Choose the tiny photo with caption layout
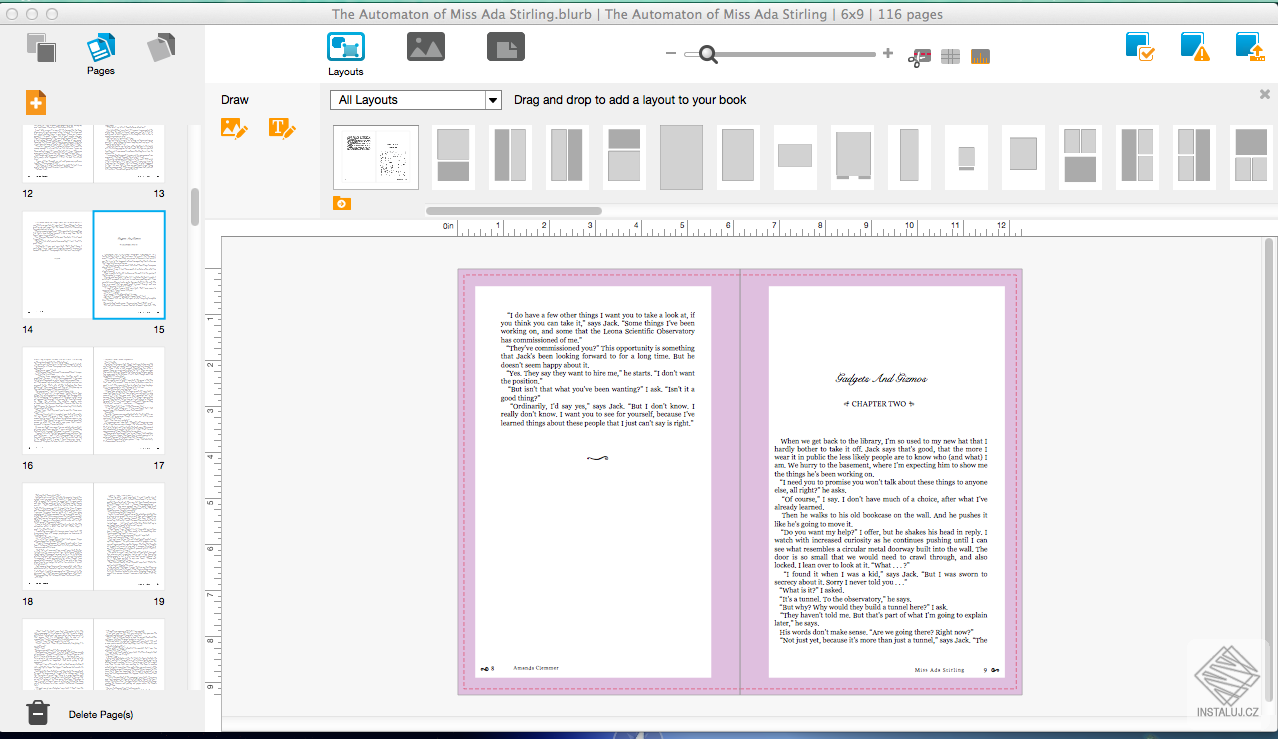The width and height of the screenshot is (1278, 739). tap(966, 157)
